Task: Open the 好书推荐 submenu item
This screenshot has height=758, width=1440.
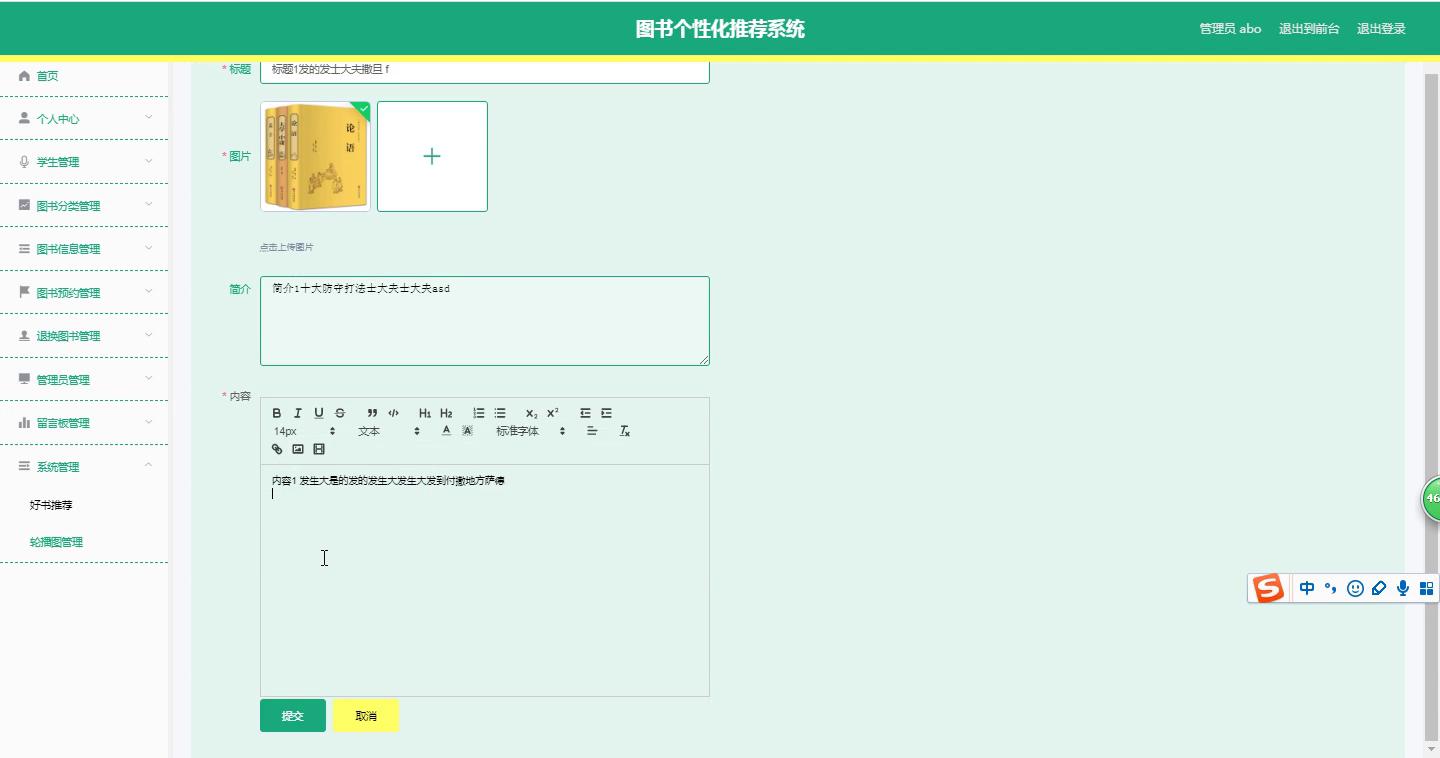Action: (x=51, y=505)
